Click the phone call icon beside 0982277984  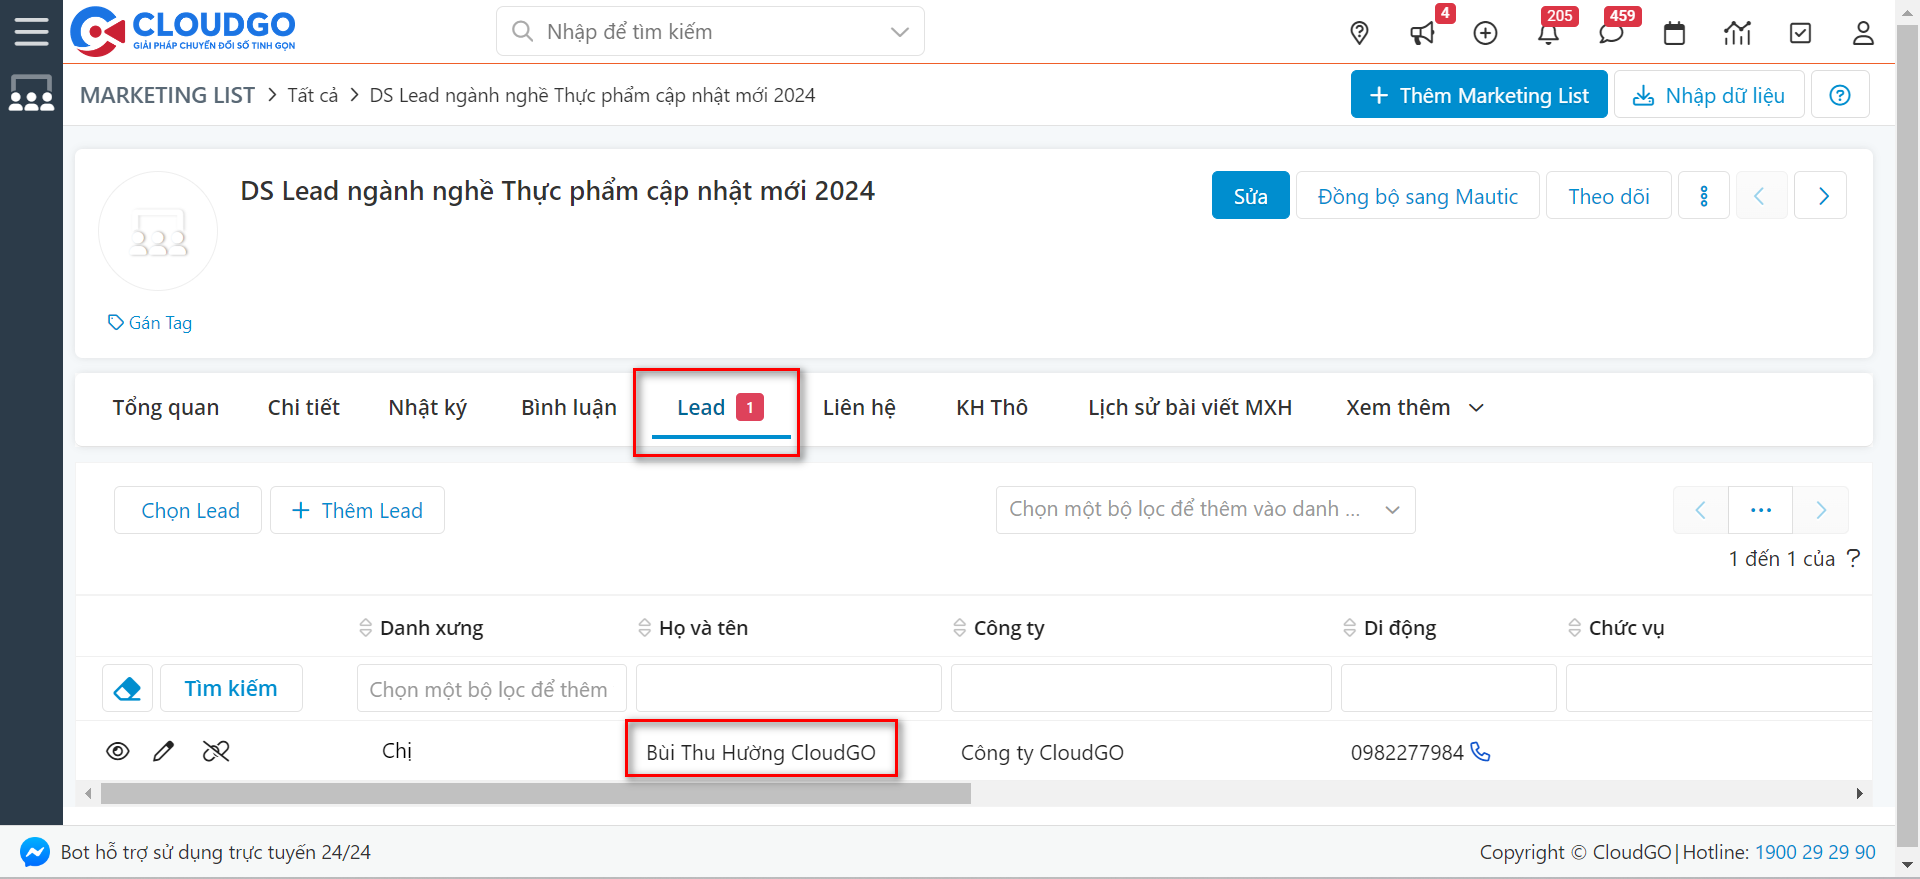(x=1481, y=752)
